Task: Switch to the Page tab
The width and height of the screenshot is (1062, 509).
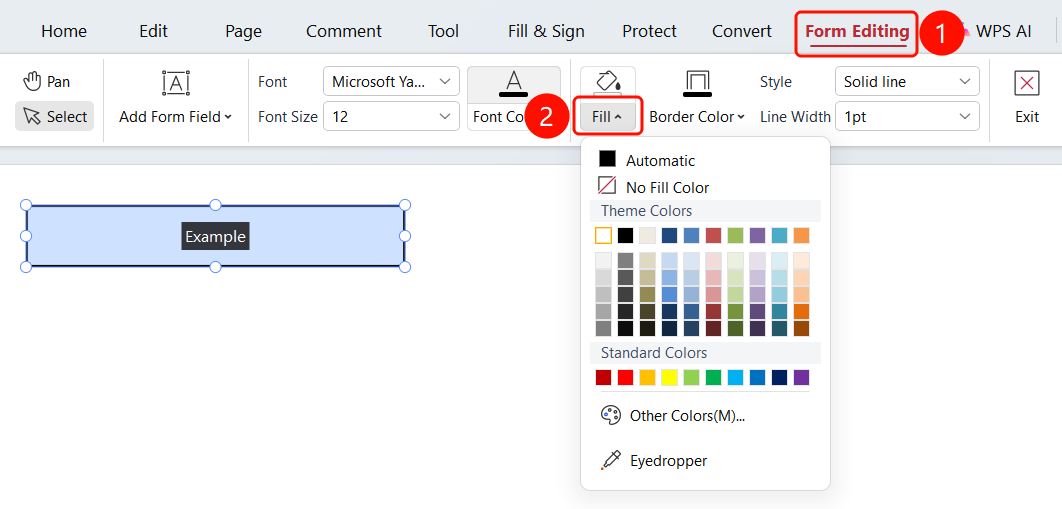Action: pos(243,31)
